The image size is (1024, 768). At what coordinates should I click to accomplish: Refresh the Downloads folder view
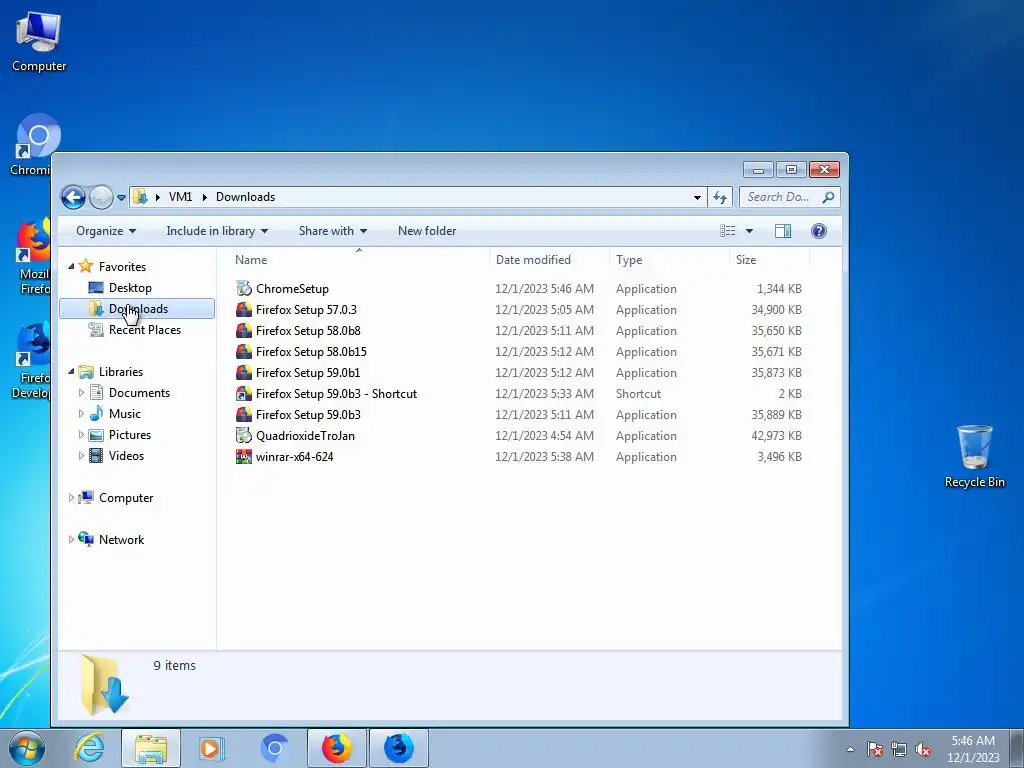pyautogui.click(x=720, y=197)
